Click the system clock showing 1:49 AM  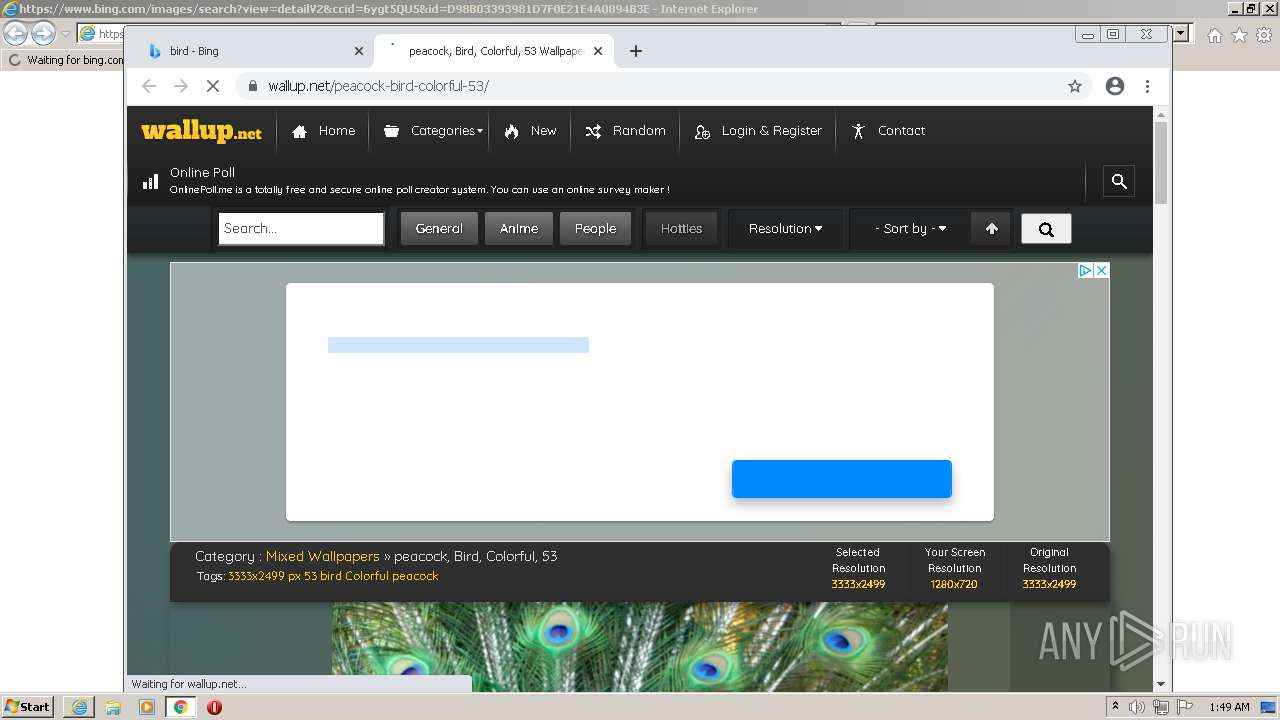(x=1229, y=707)
